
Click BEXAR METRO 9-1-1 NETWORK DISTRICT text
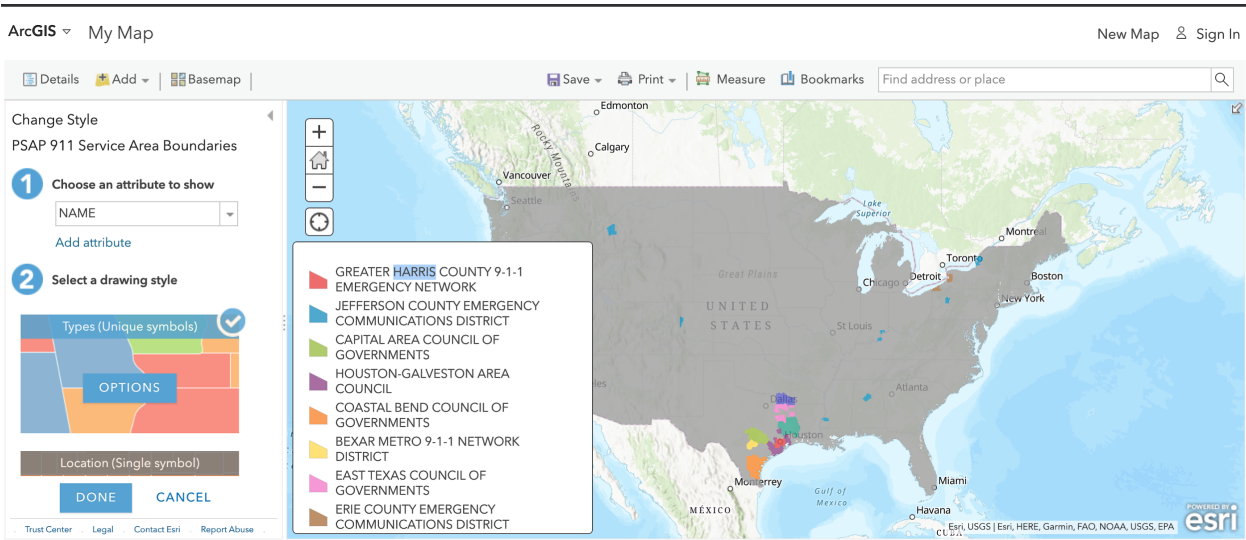[x=427, y=449]
